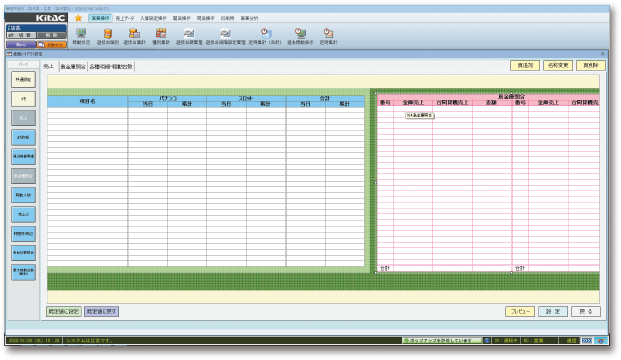Click the スロット group header
The height and width of the screenshot is (360, 621).
coord(246,98)
